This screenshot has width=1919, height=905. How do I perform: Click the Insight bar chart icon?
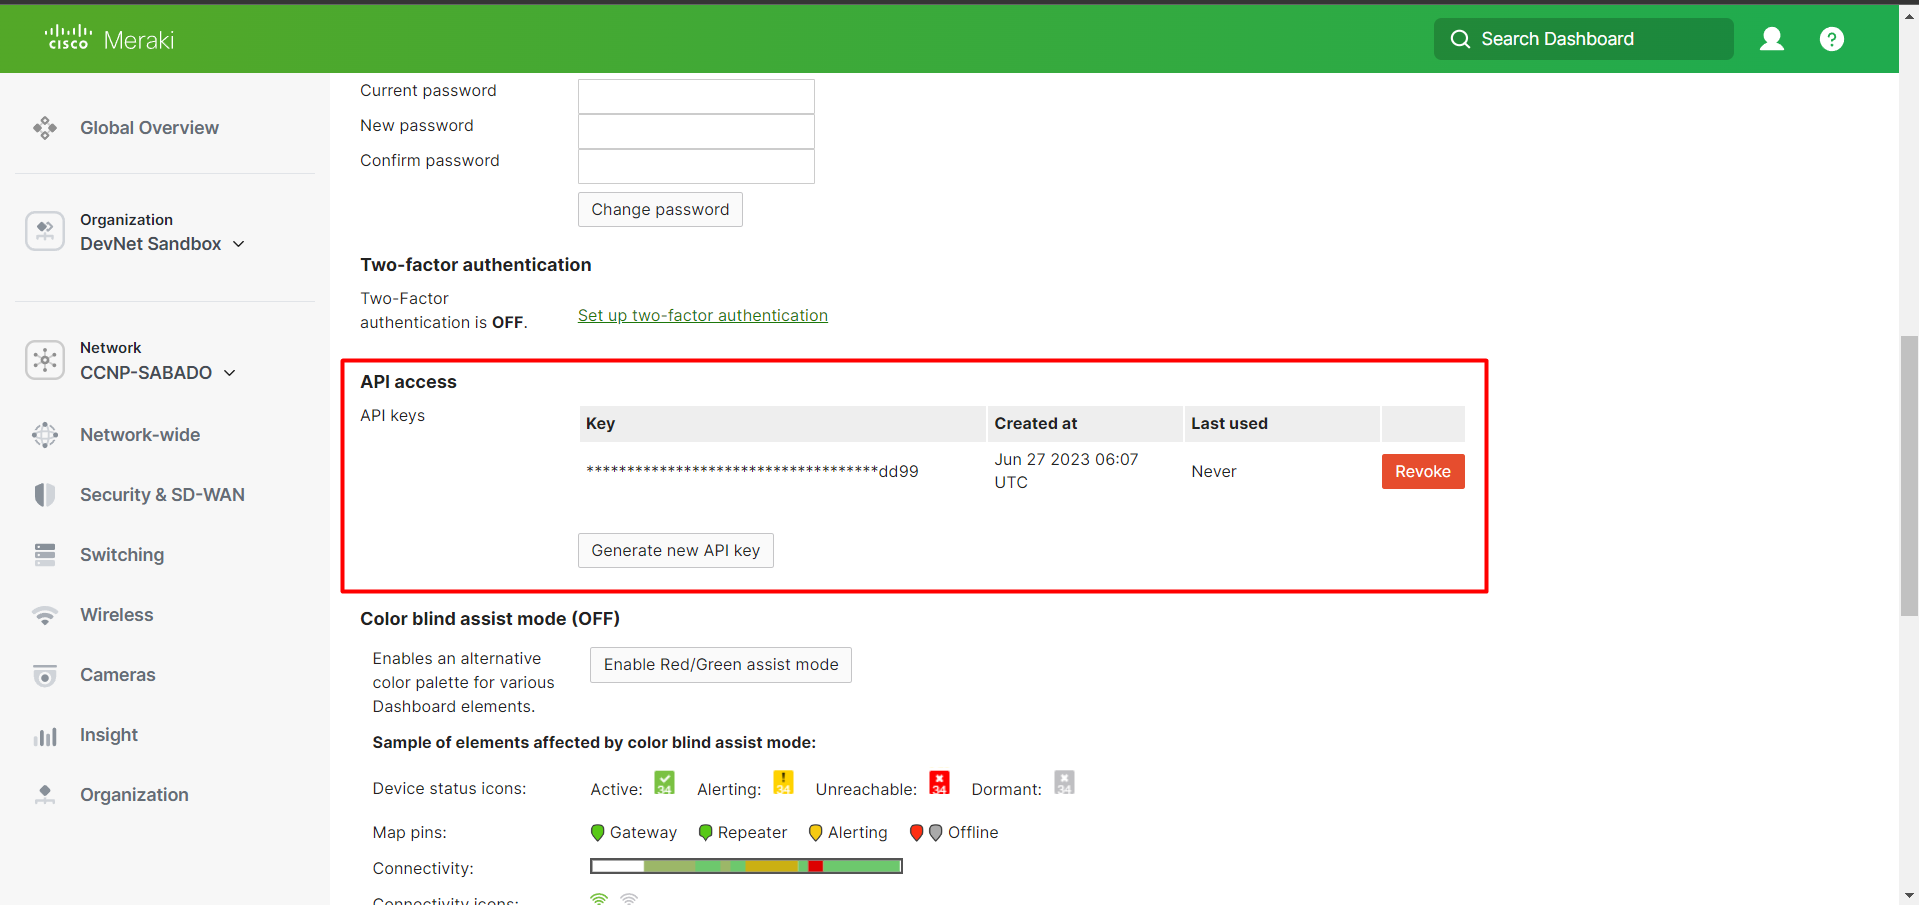point(45,736)
